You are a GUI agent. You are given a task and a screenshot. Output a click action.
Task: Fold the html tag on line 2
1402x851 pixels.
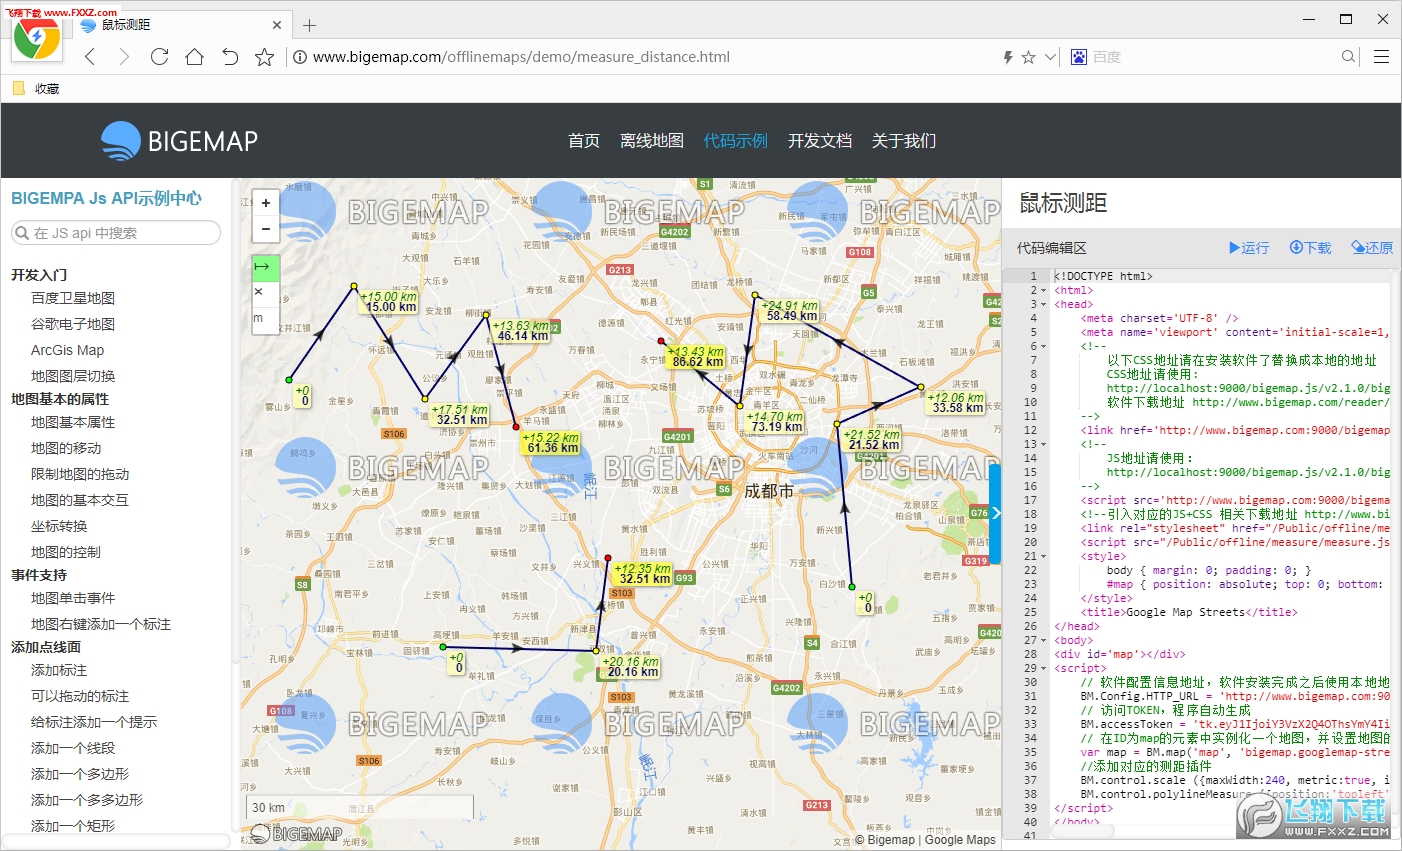(1044, 290)
